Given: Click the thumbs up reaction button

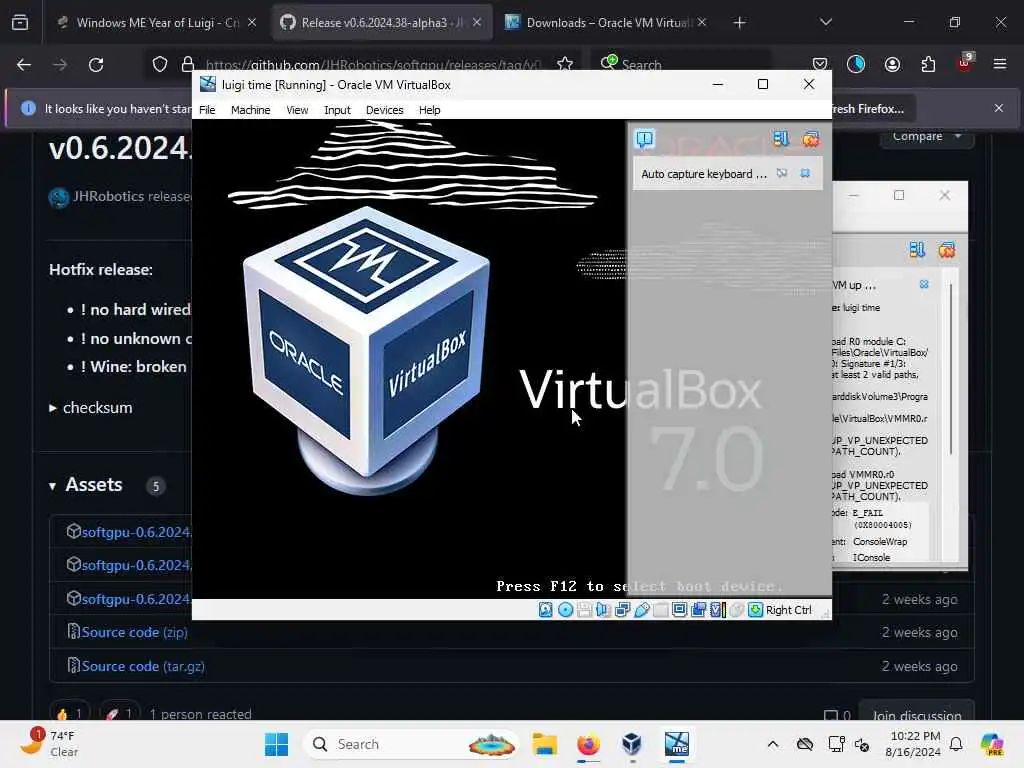Looking at the screenshot, I should click(x=69, y=714).
